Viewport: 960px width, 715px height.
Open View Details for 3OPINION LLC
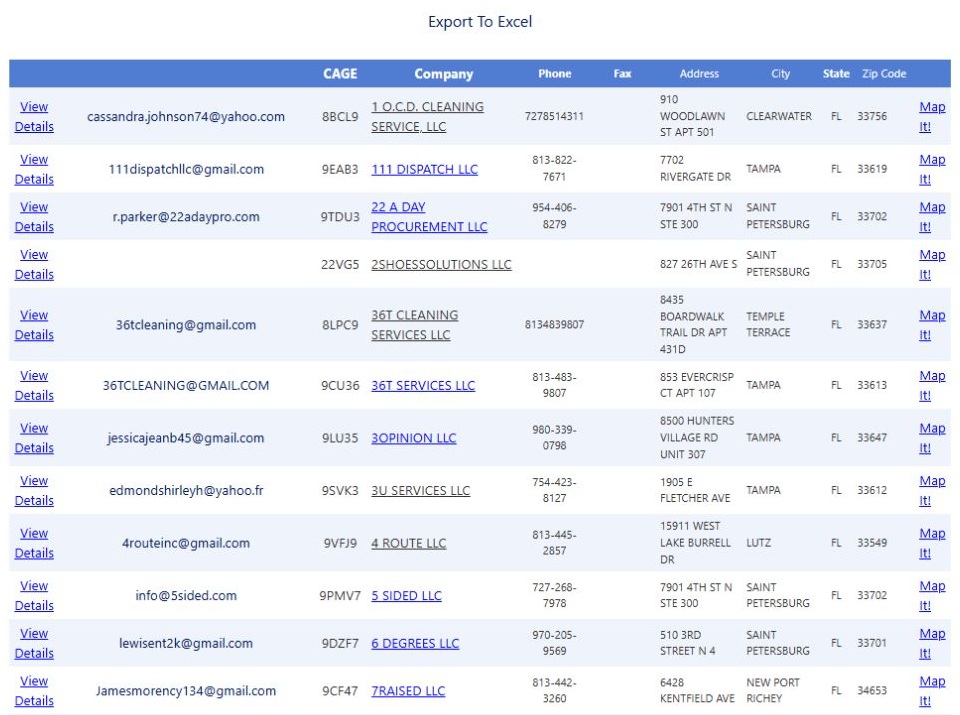34,438
